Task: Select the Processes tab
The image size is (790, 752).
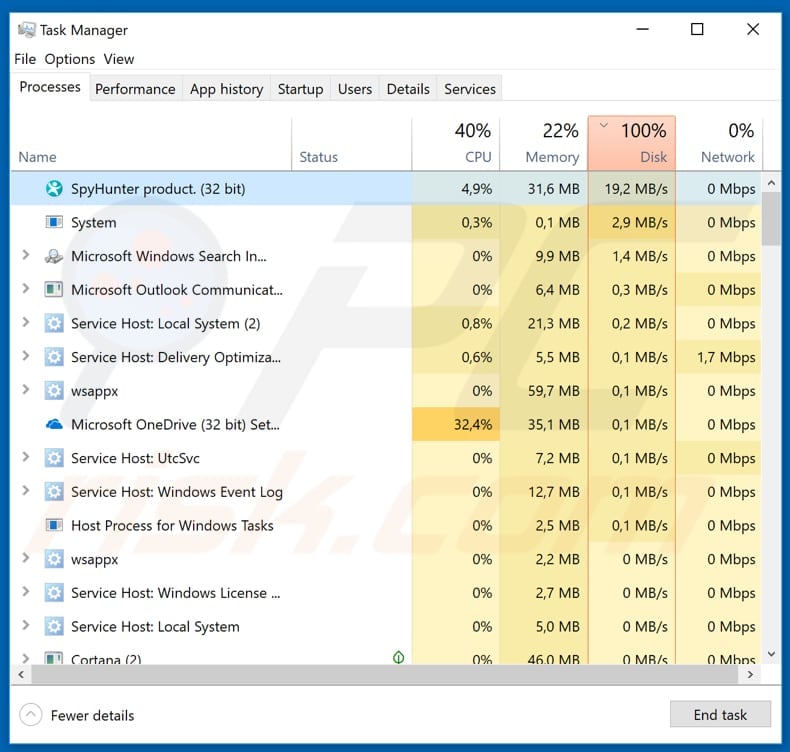Action: coord(50,87)
